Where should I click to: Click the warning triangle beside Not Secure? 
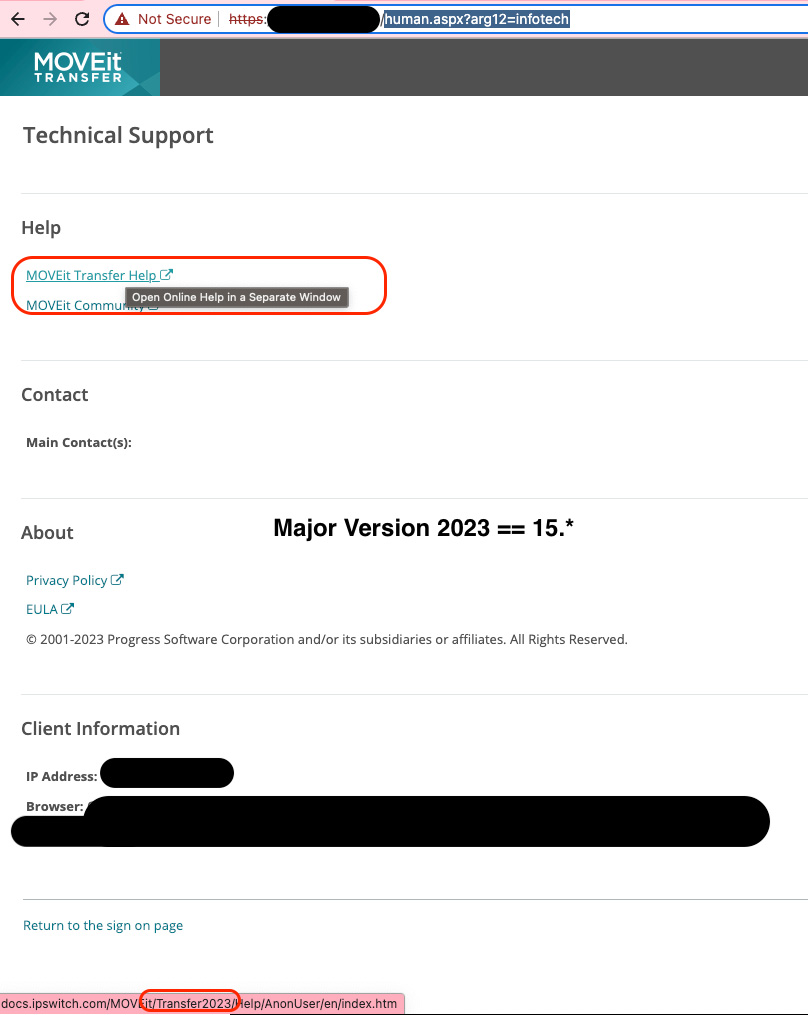120,18
